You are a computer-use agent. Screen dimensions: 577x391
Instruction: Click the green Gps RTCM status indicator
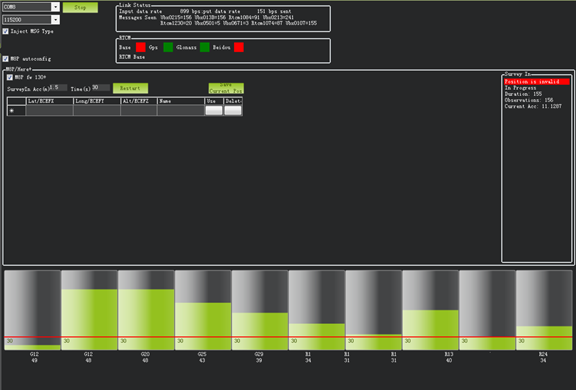click(x=168, y=47)
